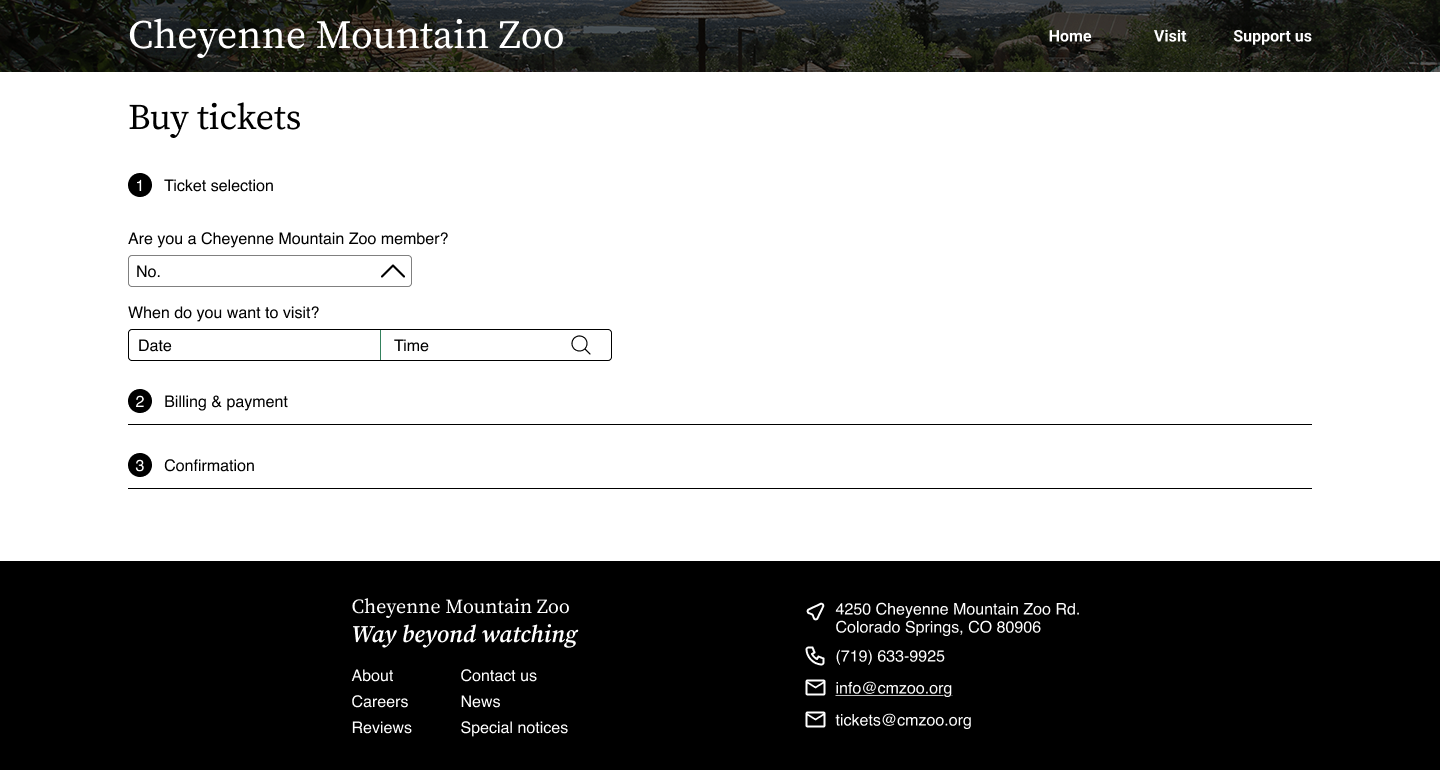The height and width of the screenshot is (770, 1440).
Task: Click the location arrow icon beside the address
Action: [x=815, y=611]
